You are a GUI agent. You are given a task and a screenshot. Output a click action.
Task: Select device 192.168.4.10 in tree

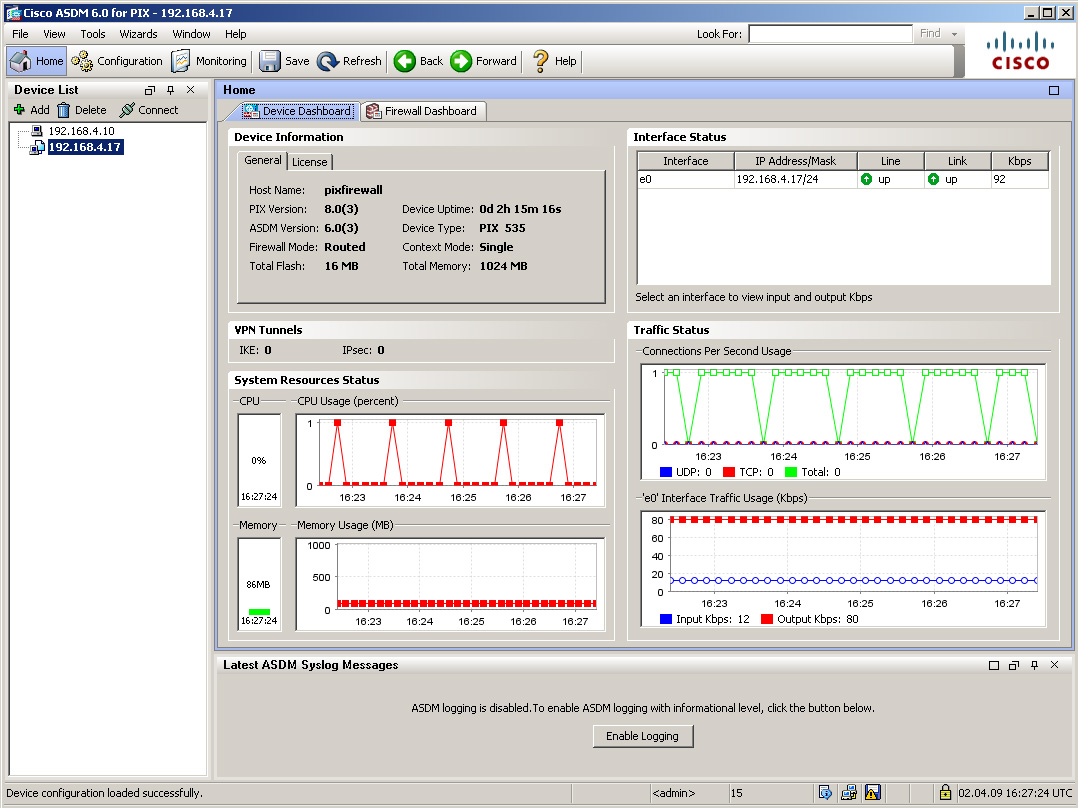click(x=80, y=131)
